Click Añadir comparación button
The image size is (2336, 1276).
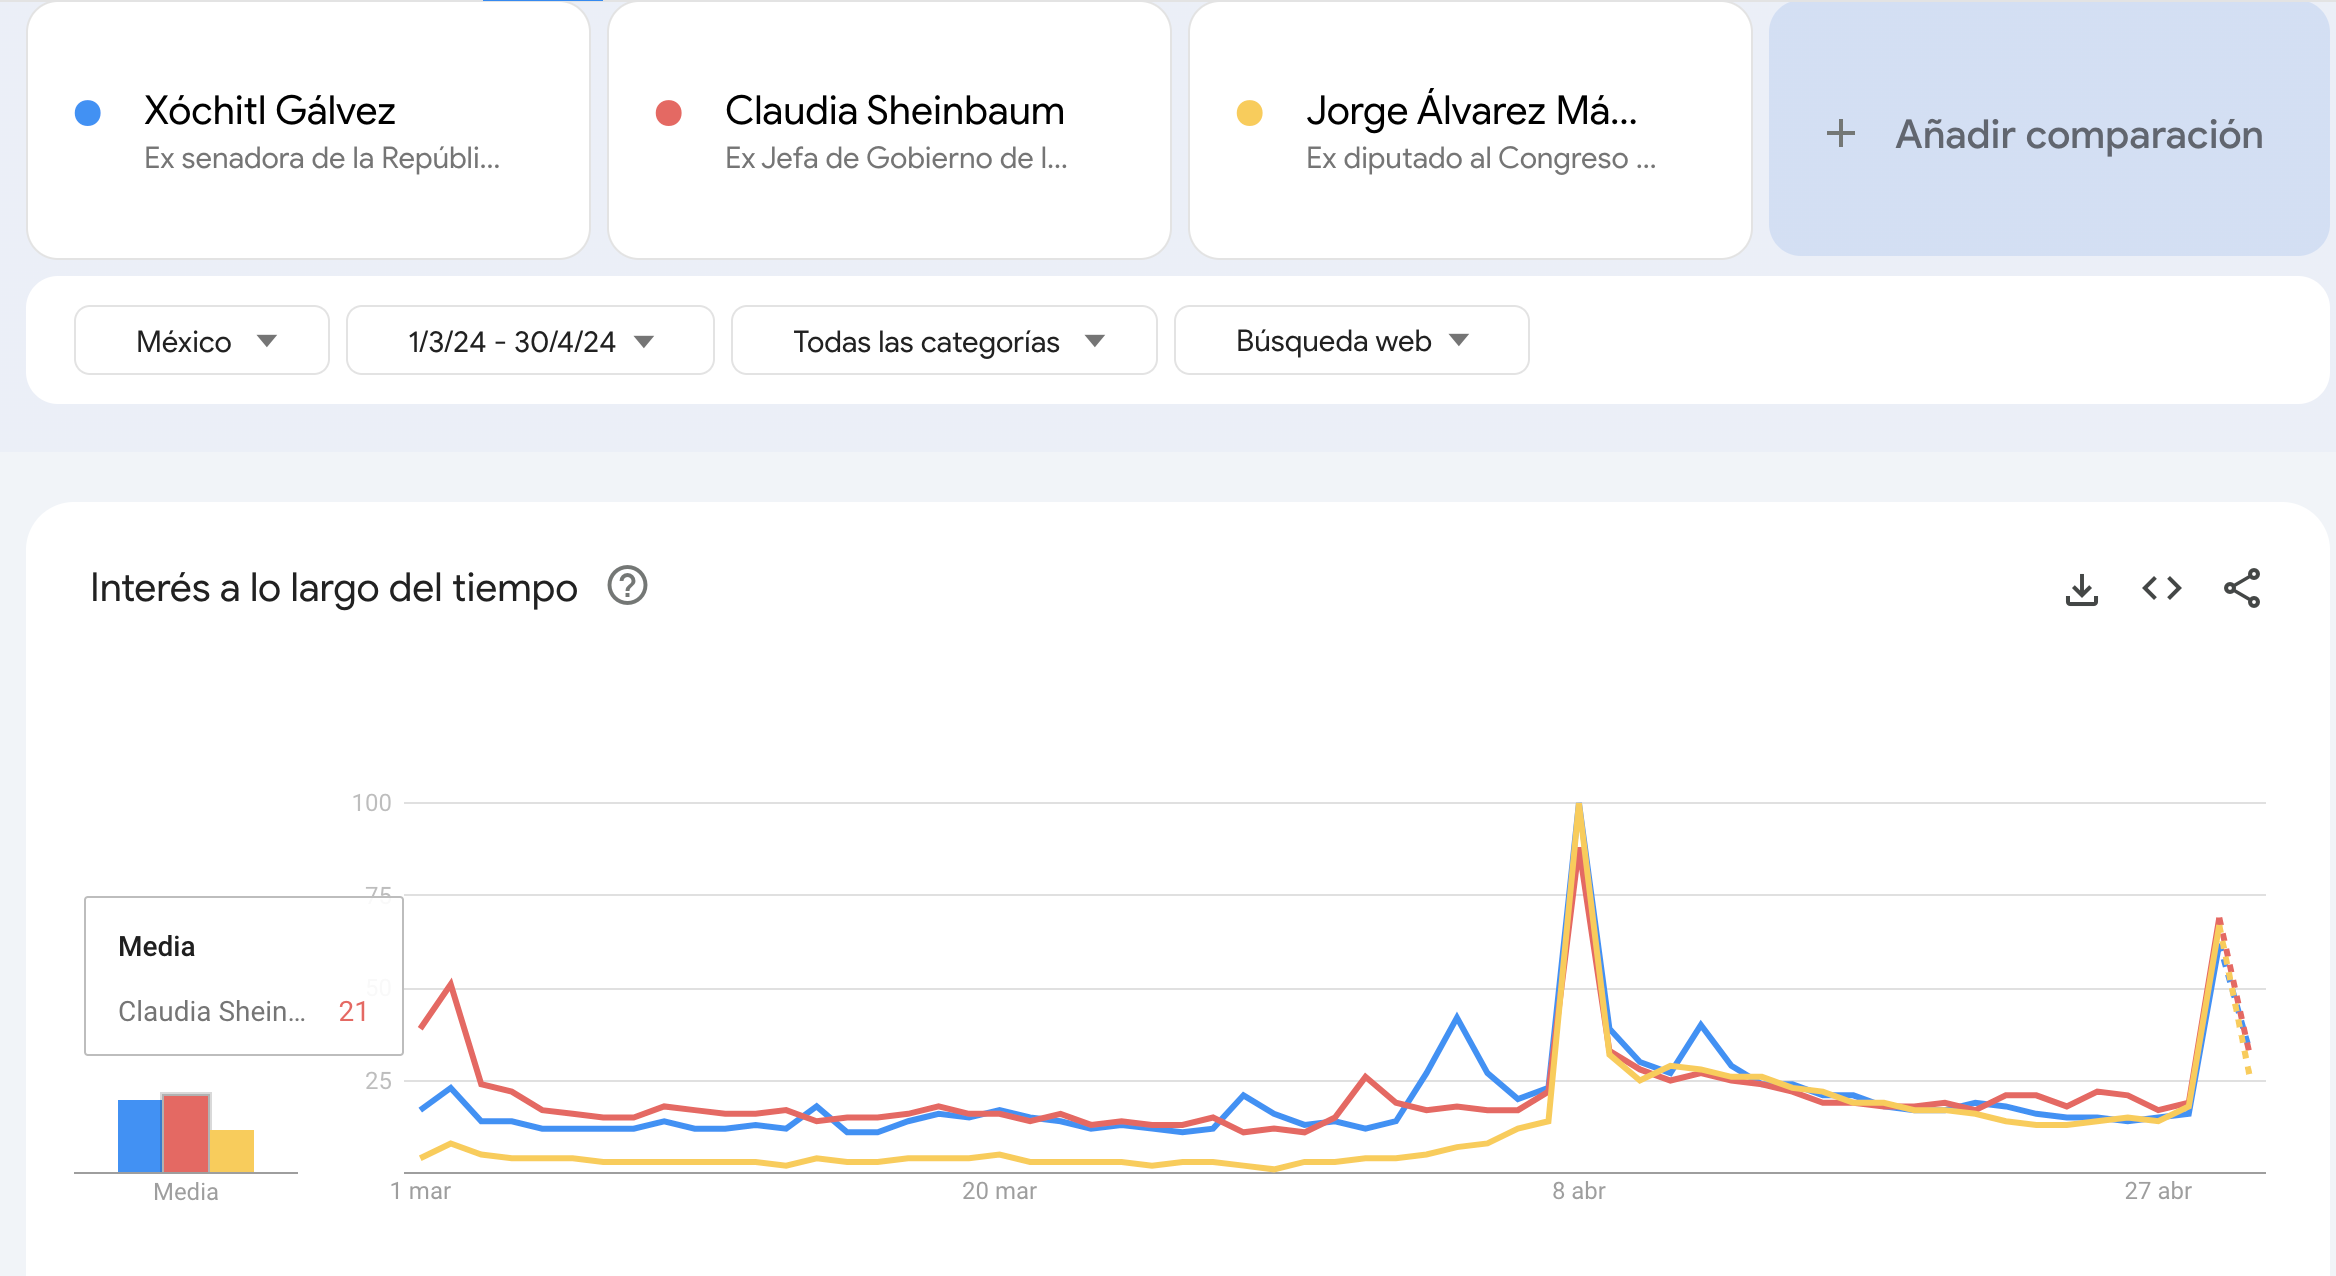coord(2050,132)
